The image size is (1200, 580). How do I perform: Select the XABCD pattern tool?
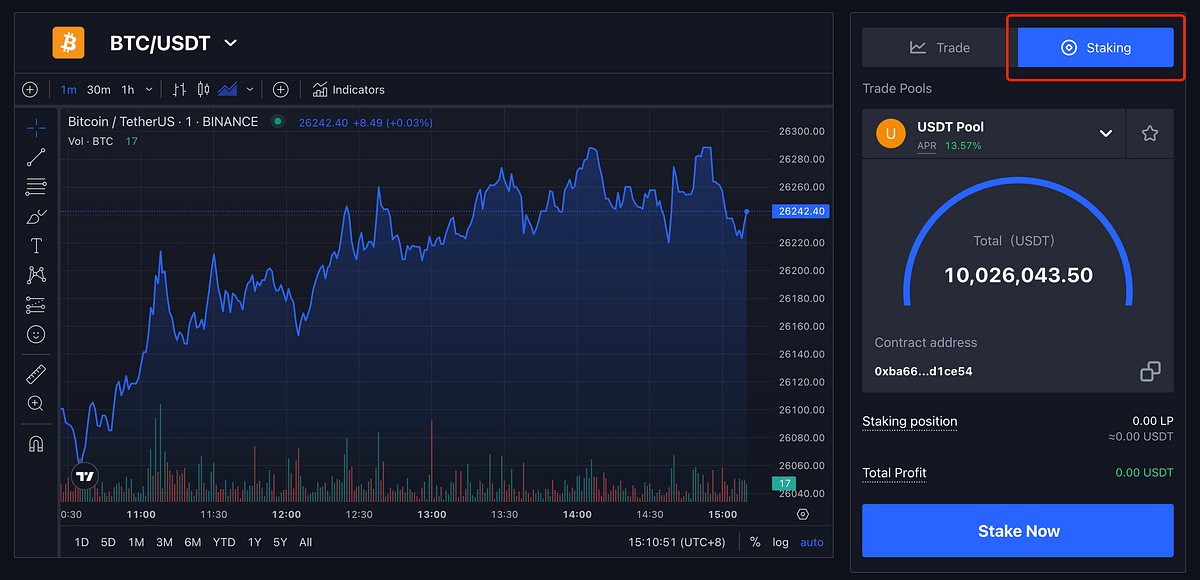point(36,275)
